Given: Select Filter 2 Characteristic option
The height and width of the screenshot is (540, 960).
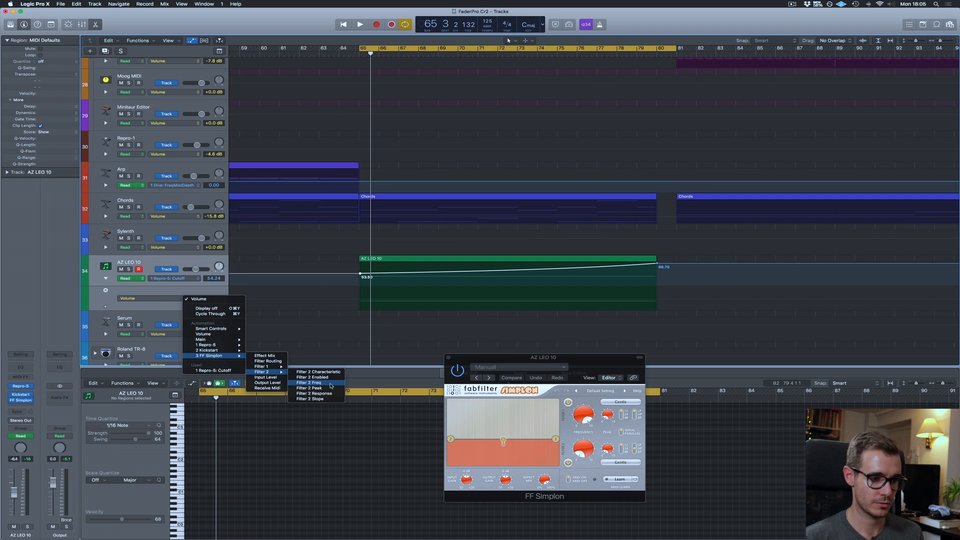Looking at the screenshot, I should [317, 372].
